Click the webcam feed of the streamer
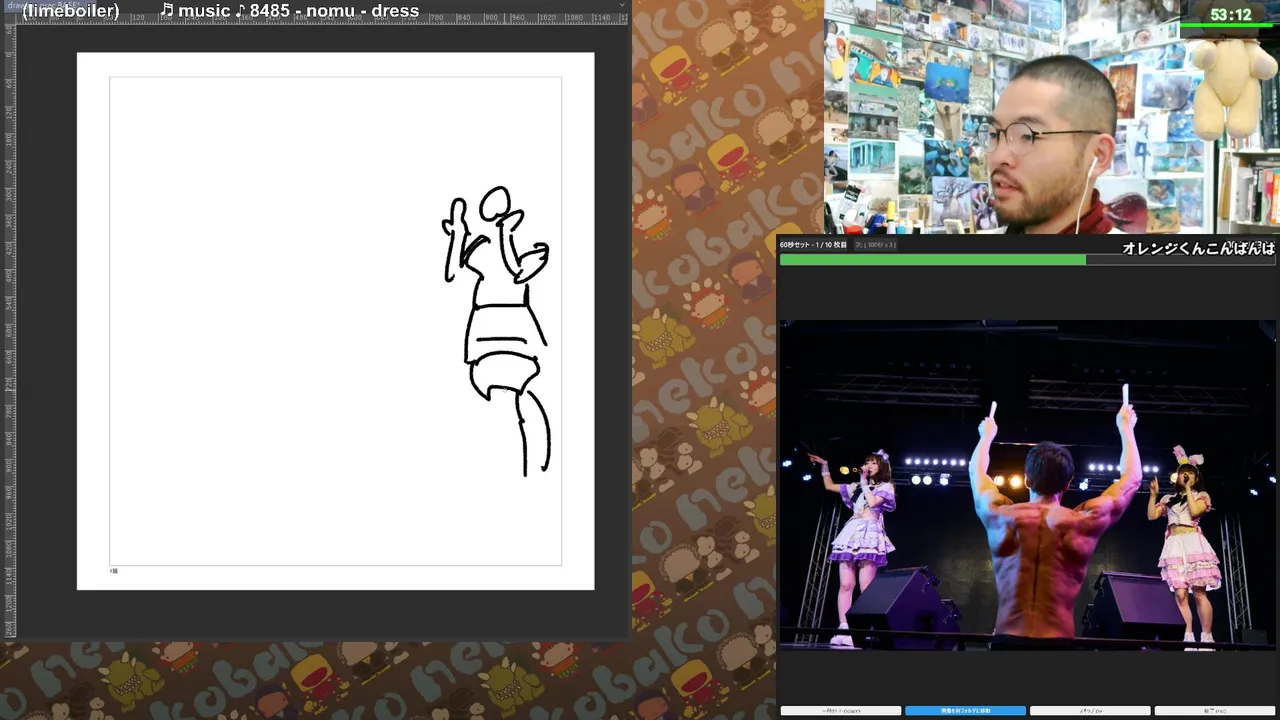This screenshot has height=720, width=1280. pos(1052,117)
